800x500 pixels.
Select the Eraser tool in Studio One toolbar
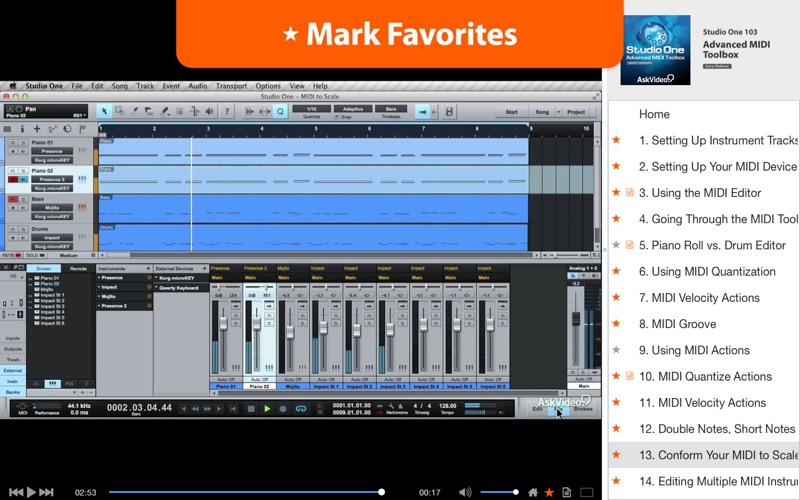pyautogui.click(x=149, y=111)
